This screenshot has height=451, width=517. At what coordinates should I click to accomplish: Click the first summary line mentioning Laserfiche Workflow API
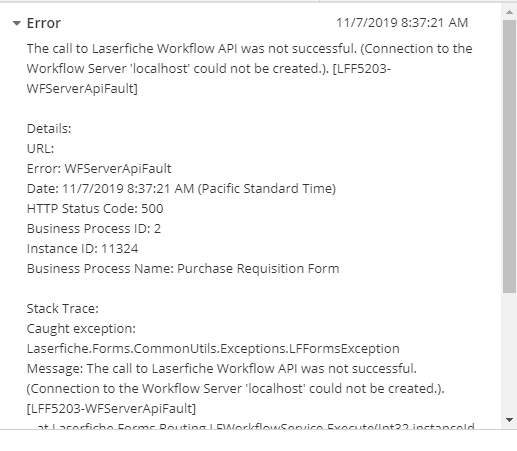pyautogui.click(x=249, y=49)
